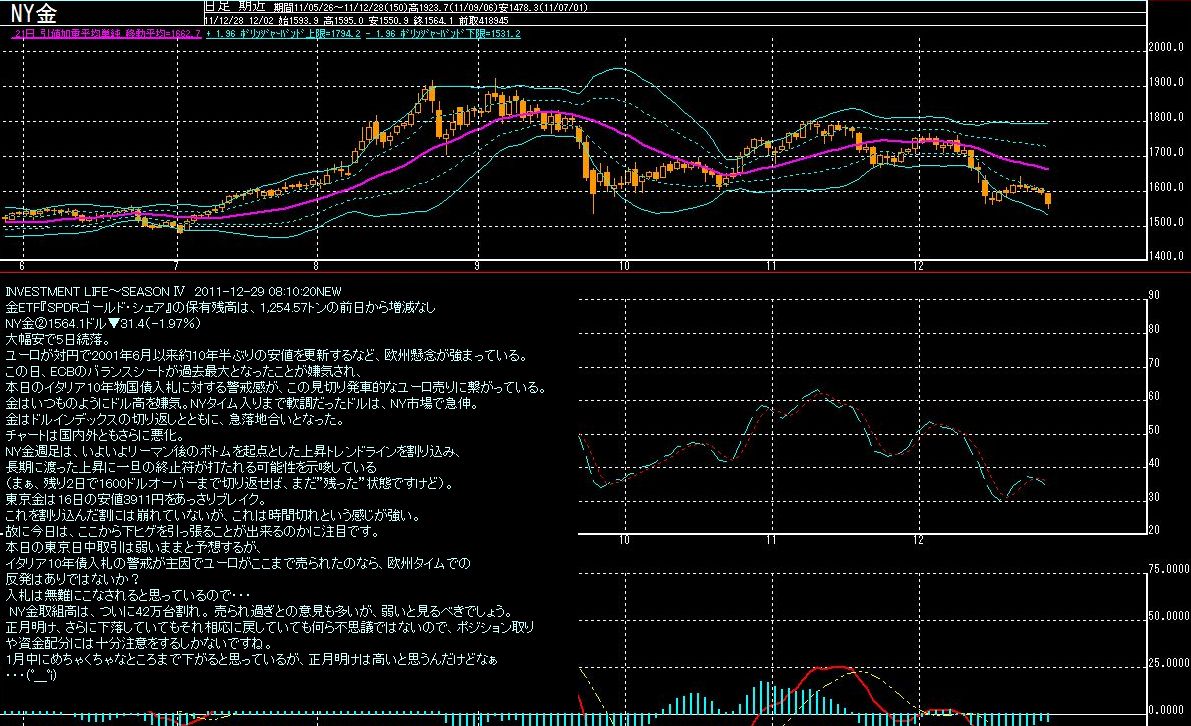Click the ECBのバランスシート comment line
Image resolution: width=1191 pixels, height=726 pixels.
click(183, 371)
